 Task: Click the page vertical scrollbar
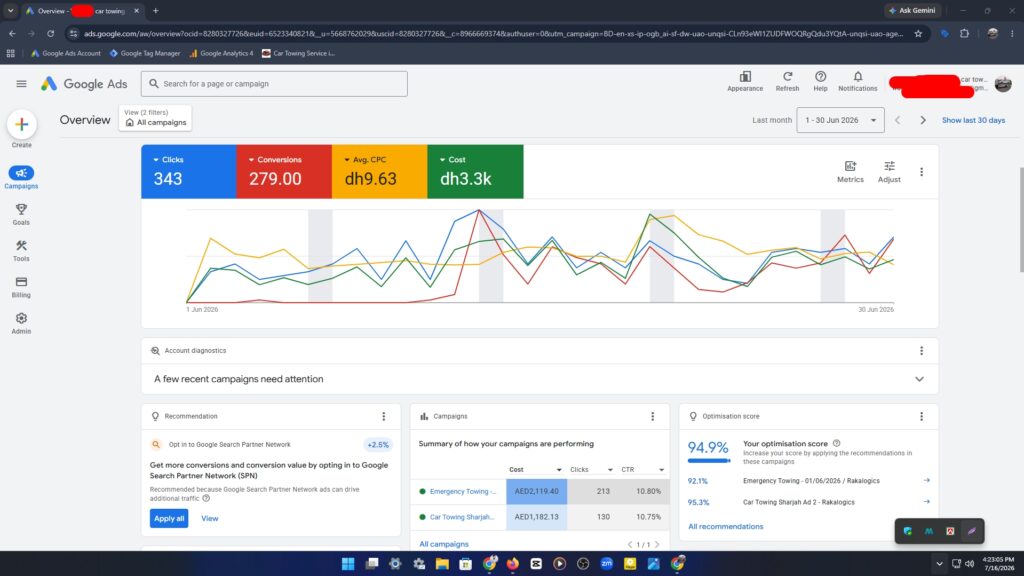click(1021, 220)
